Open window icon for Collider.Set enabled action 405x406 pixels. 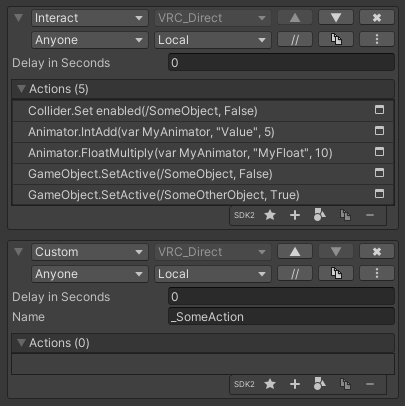(379, 110)
